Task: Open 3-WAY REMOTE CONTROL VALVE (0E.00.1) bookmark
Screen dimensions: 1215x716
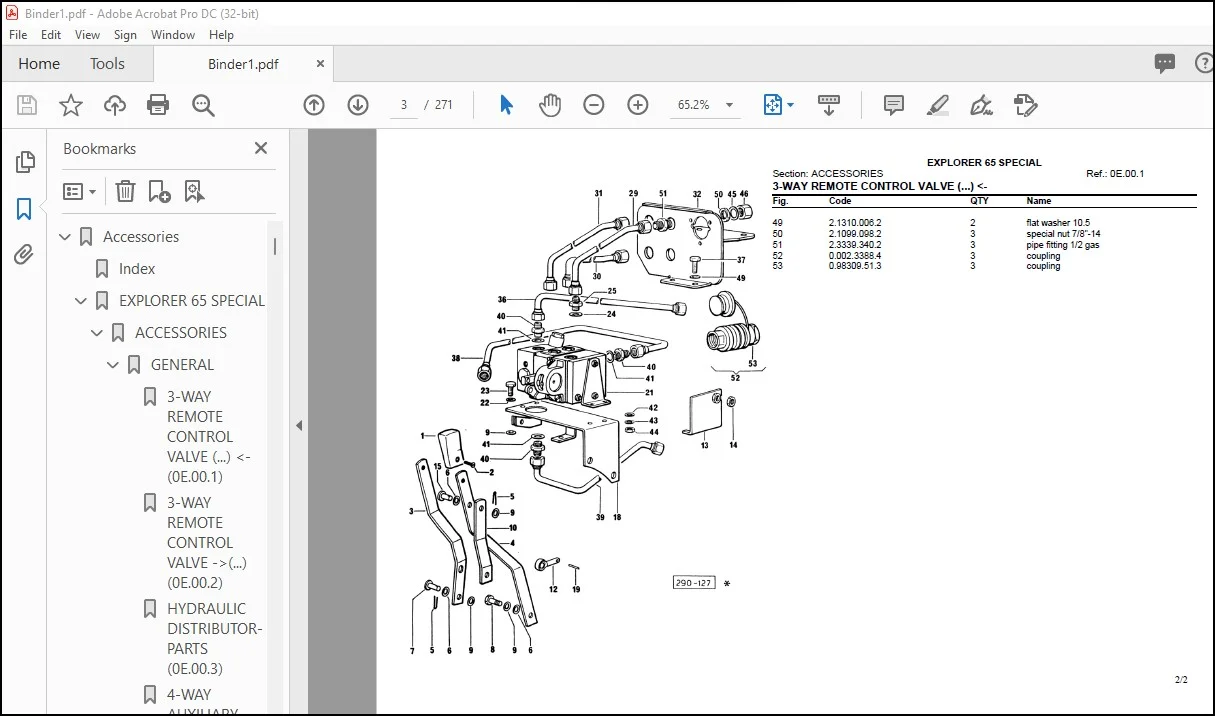Action: coord(209,437)
